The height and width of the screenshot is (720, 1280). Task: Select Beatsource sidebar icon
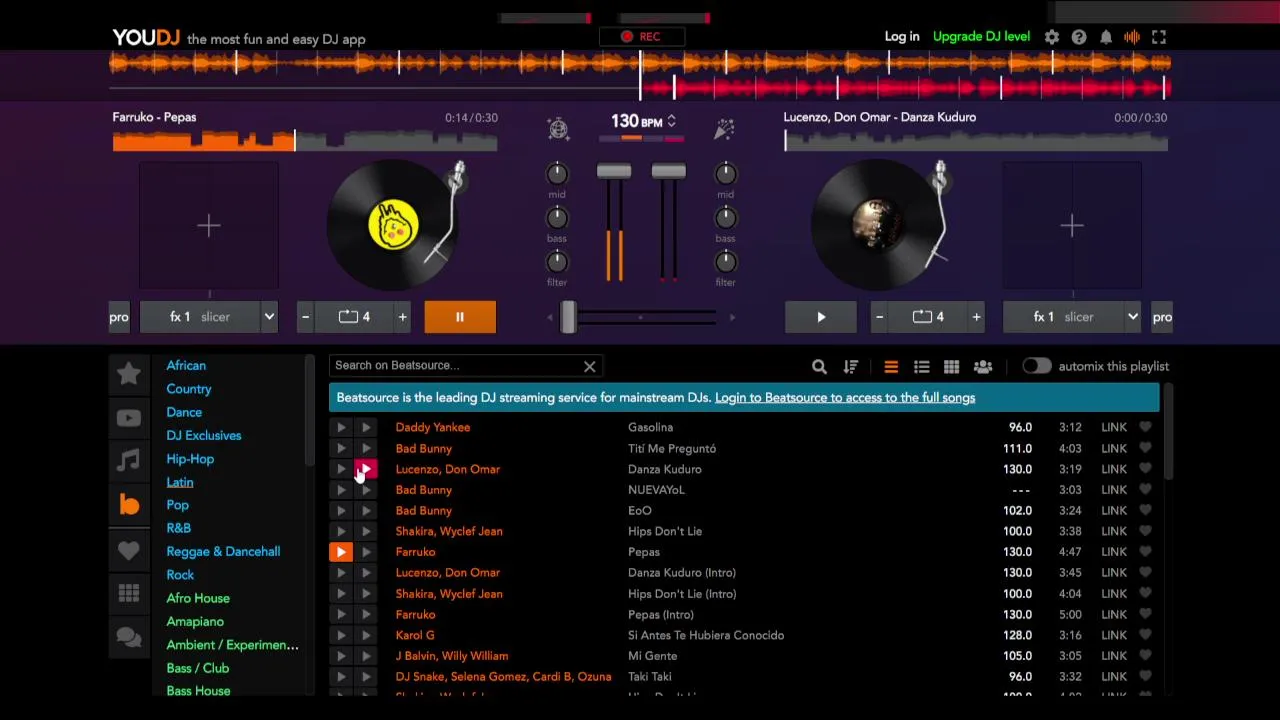point(129,505)
